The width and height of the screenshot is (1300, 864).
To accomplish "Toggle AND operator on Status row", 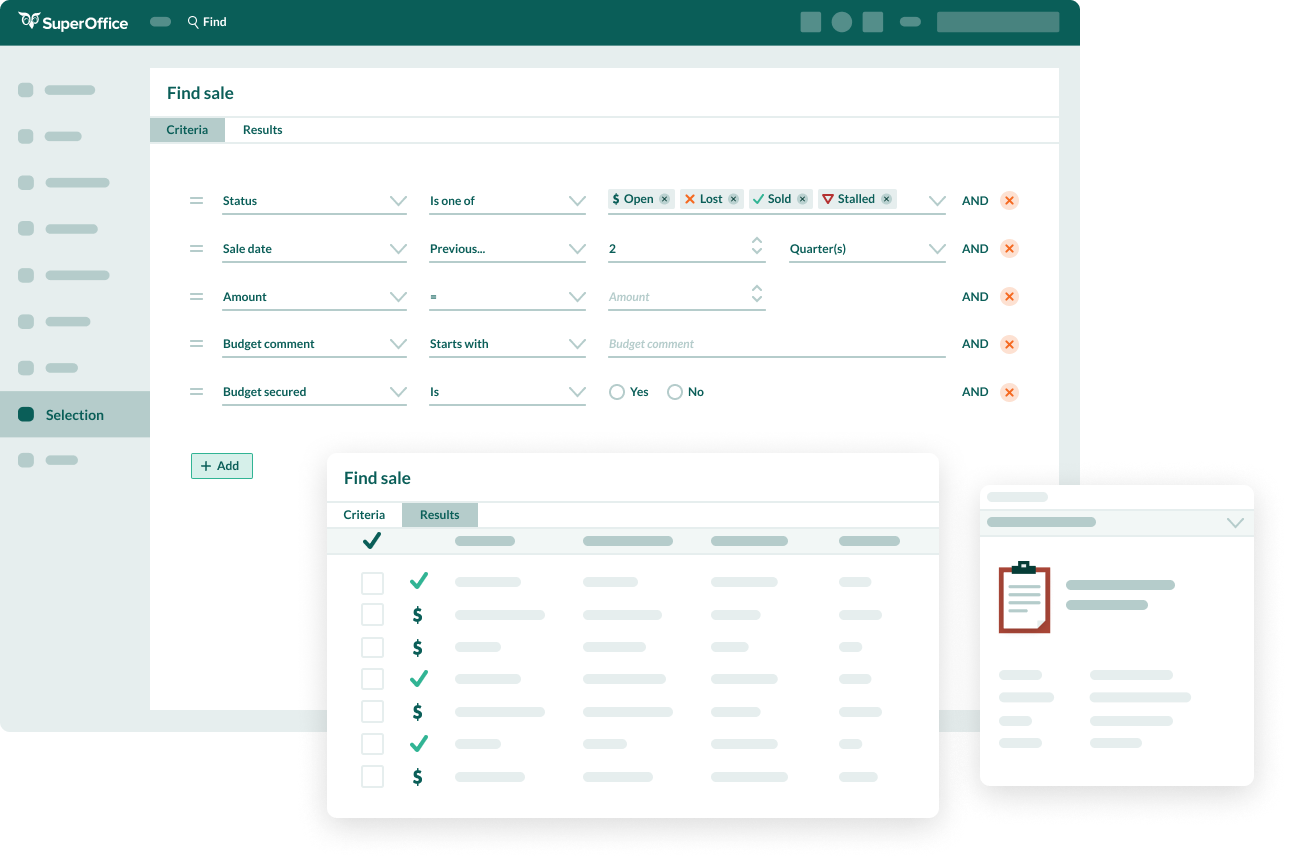I will pyautogui.click(x=975, y=201).
